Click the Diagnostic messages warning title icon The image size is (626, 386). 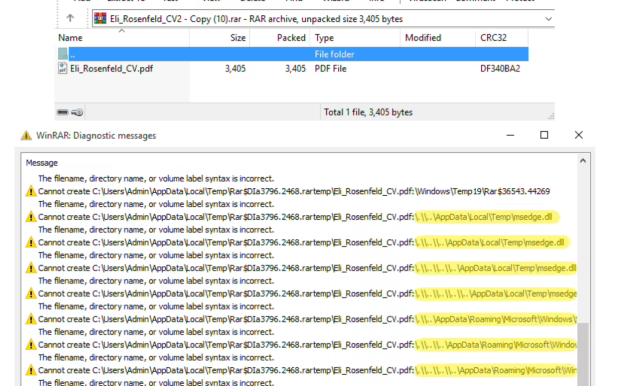pos(26,136)
